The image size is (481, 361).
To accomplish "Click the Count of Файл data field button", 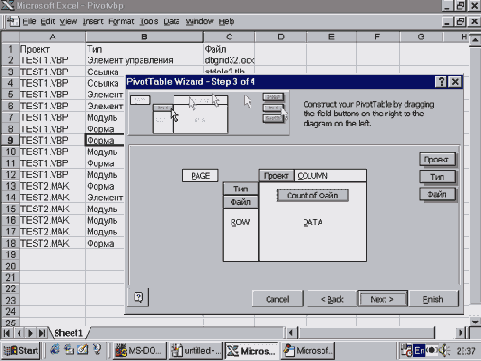I will point(312,195).
